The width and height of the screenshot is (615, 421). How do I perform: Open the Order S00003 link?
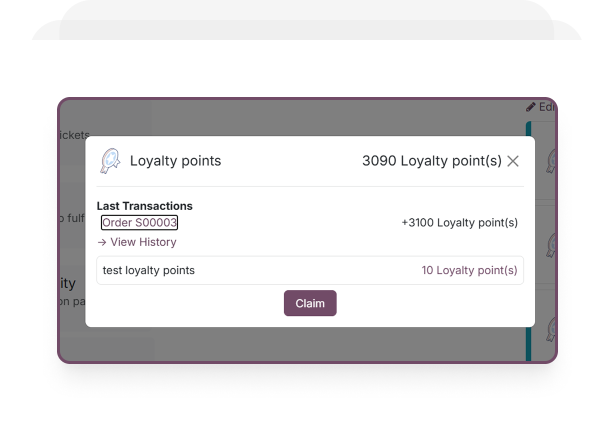coord(139,223)
